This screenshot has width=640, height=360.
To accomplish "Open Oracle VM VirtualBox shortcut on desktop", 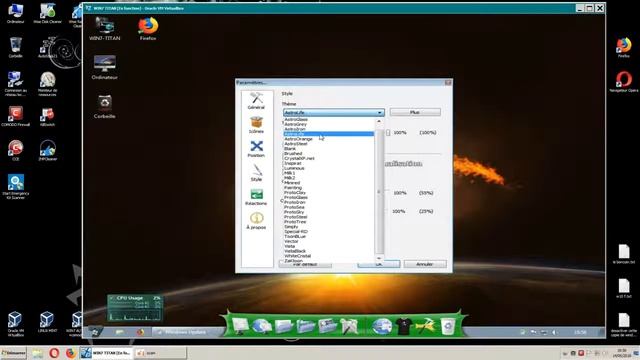I will pyautogui.click(x=16, y=324).
